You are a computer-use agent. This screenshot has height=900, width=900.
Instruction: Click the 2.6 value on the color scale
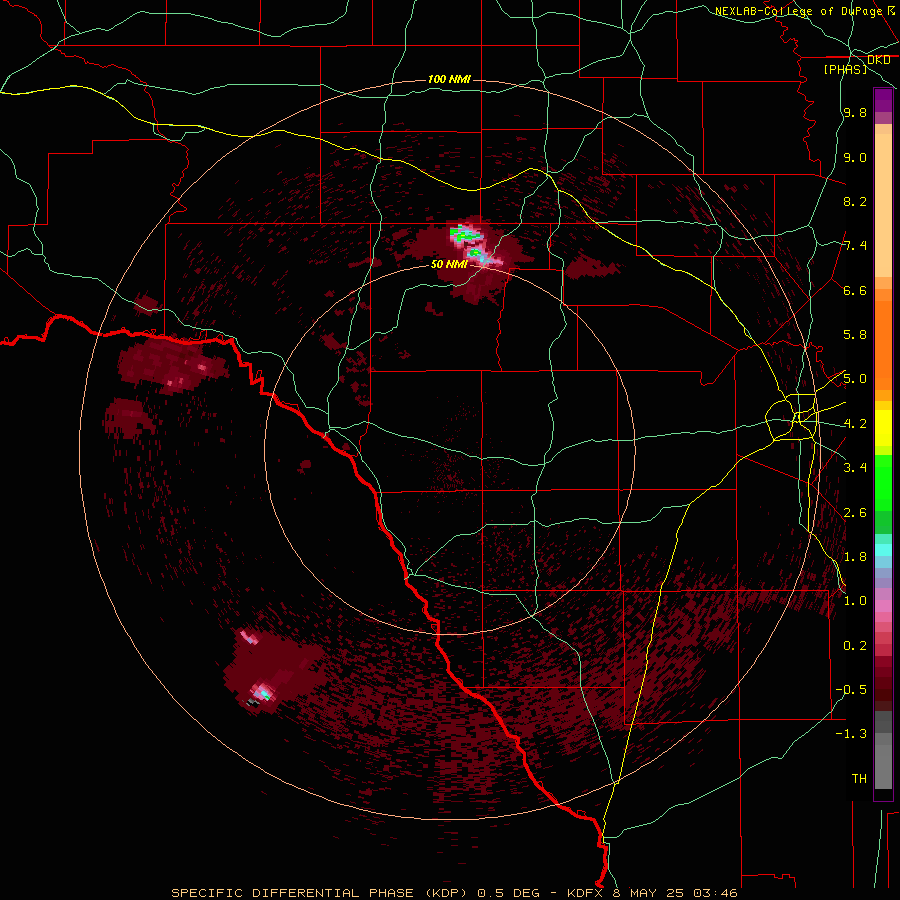click(855, 513)
